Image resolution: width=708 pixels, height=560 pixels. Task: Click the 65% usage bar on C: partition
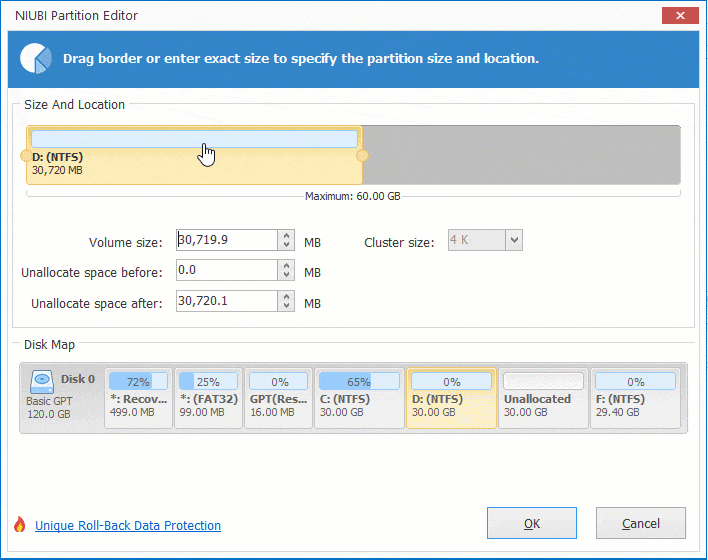[x=359, y=382]
